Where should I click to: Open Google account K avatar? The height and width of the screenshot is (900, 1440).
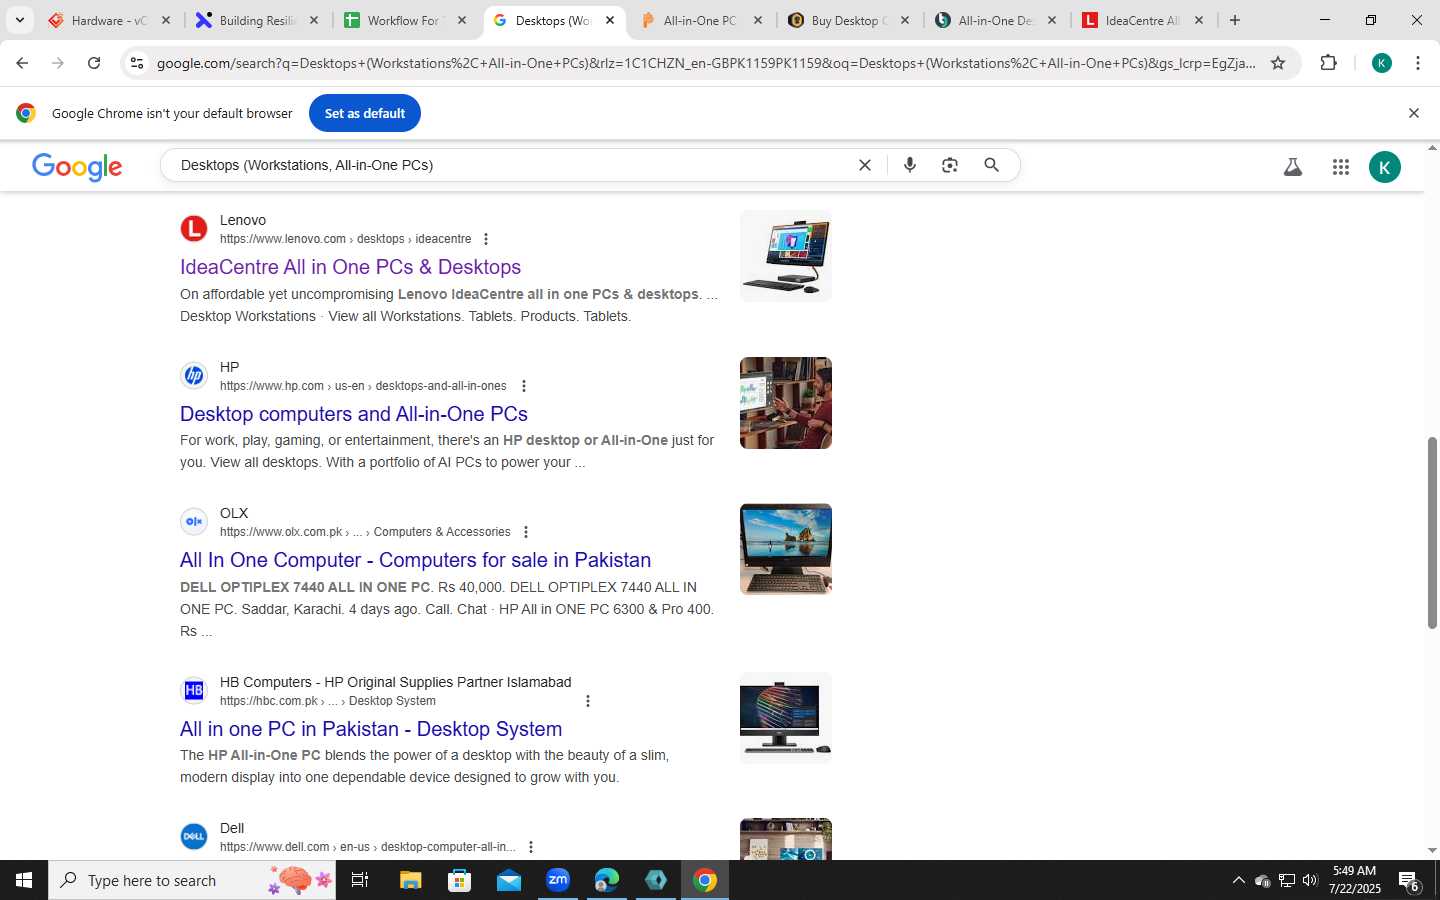click(x=1385, y=167)
